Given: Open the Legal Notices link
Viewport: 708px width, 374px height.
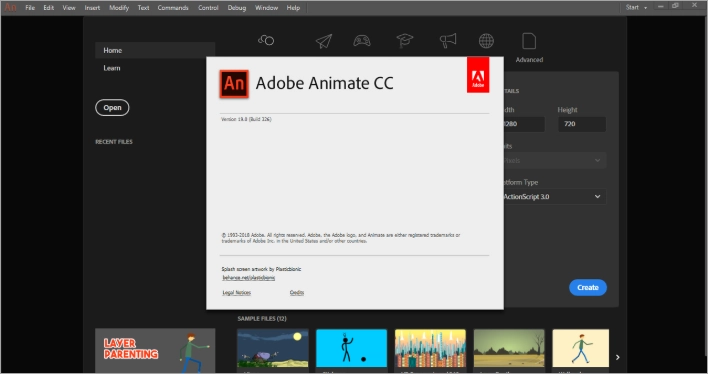Looking at the screenshot, I should point(237,293).
